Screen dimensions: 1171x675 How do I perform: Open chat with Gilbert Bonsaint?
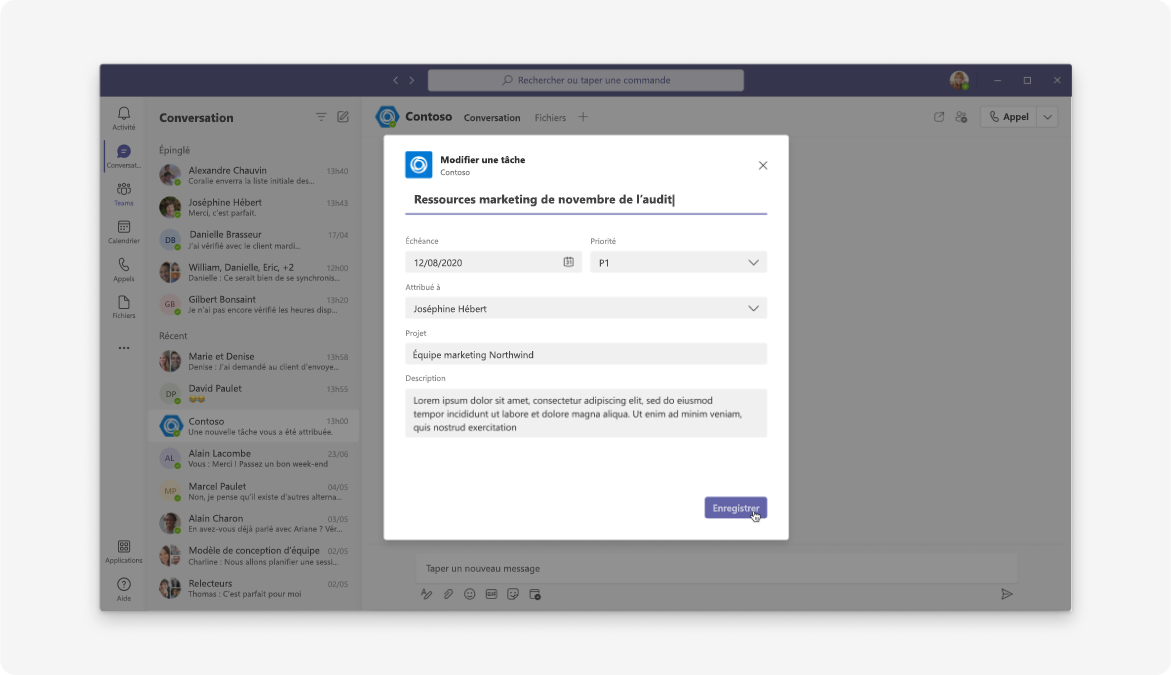254,305
